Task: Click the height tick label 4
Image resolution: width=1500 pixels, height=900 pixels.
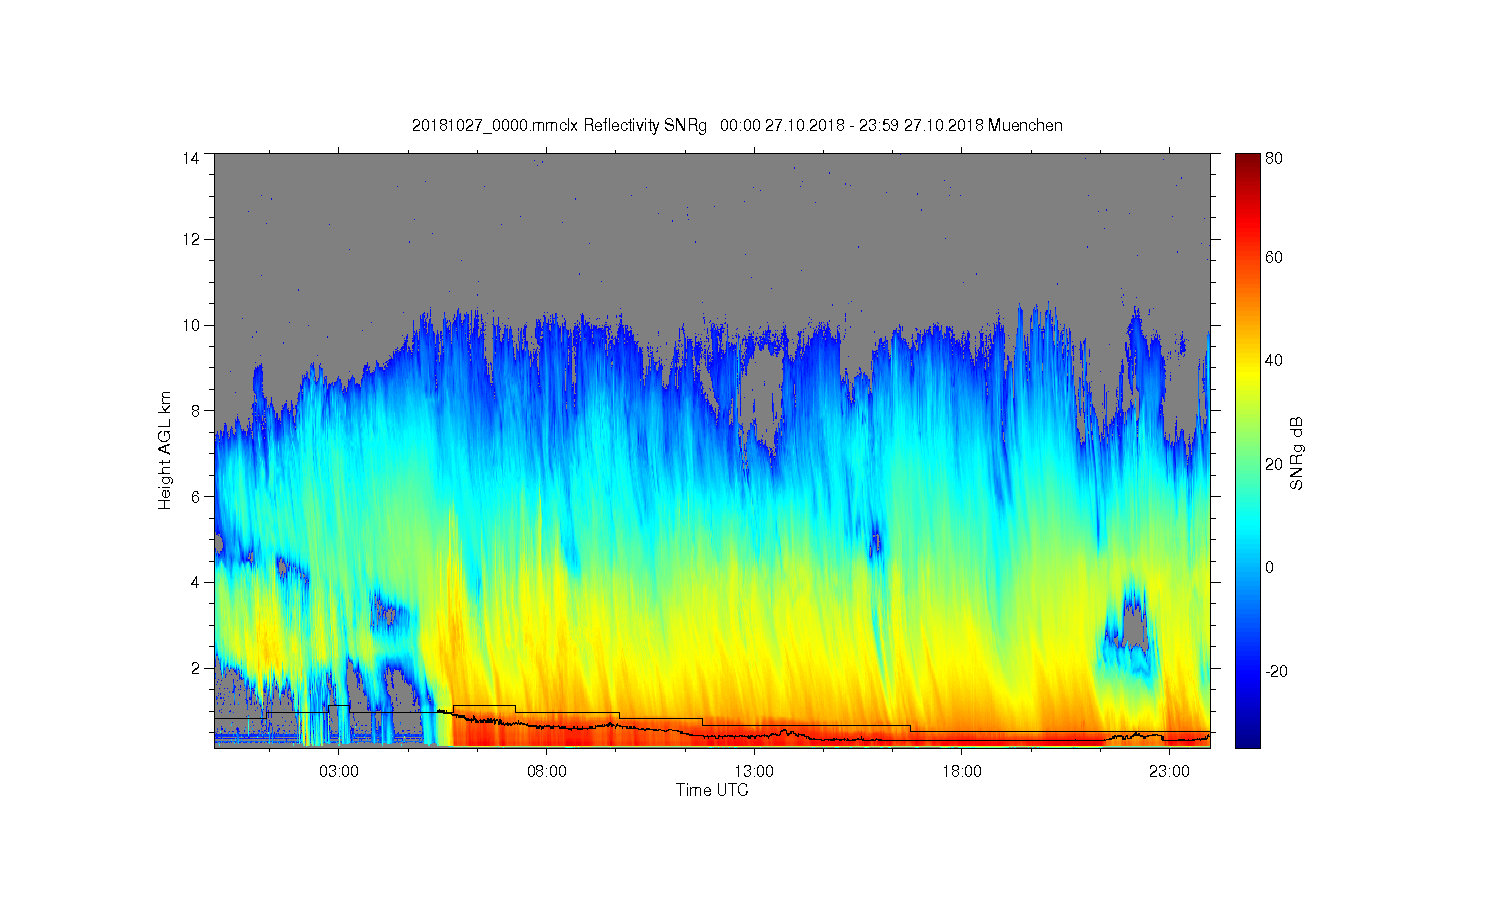Action: (195, 582)
